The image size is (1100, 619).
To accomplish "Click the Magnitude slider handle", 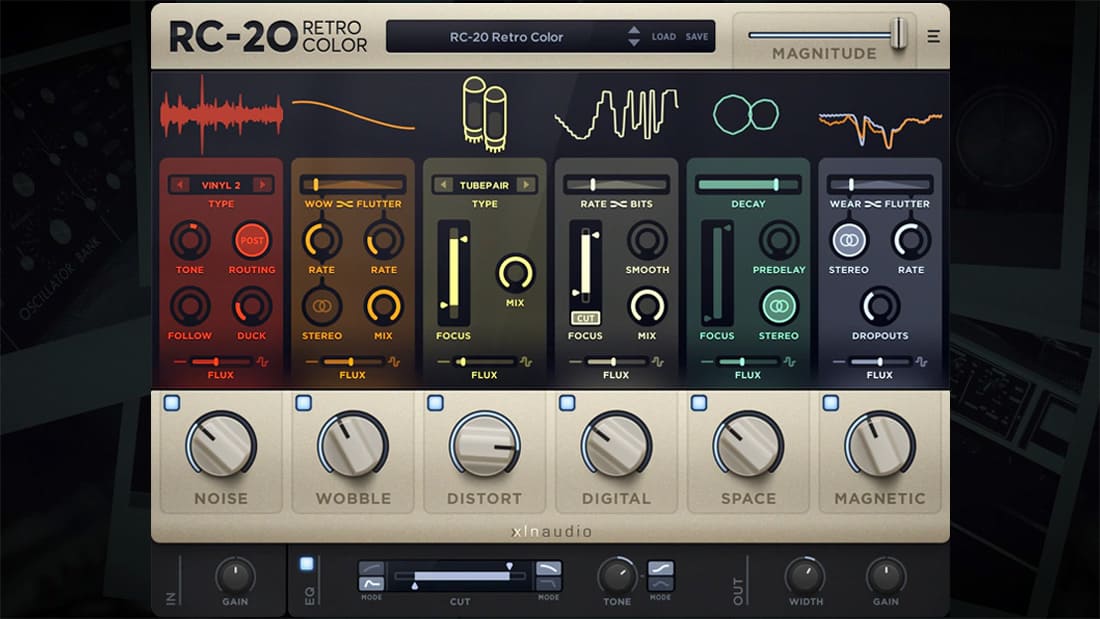I will (899, 34).
